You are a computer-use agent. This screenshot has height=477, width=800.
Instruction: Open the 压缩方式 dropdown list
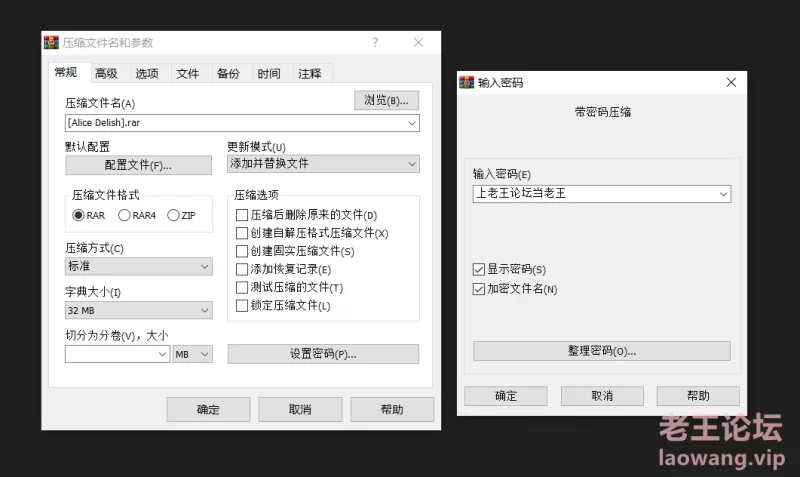205,267
